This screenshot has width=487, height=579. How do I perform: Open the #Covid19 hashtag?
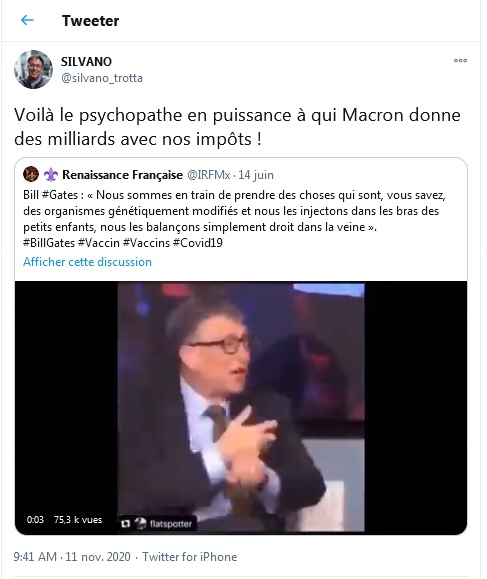198,243
